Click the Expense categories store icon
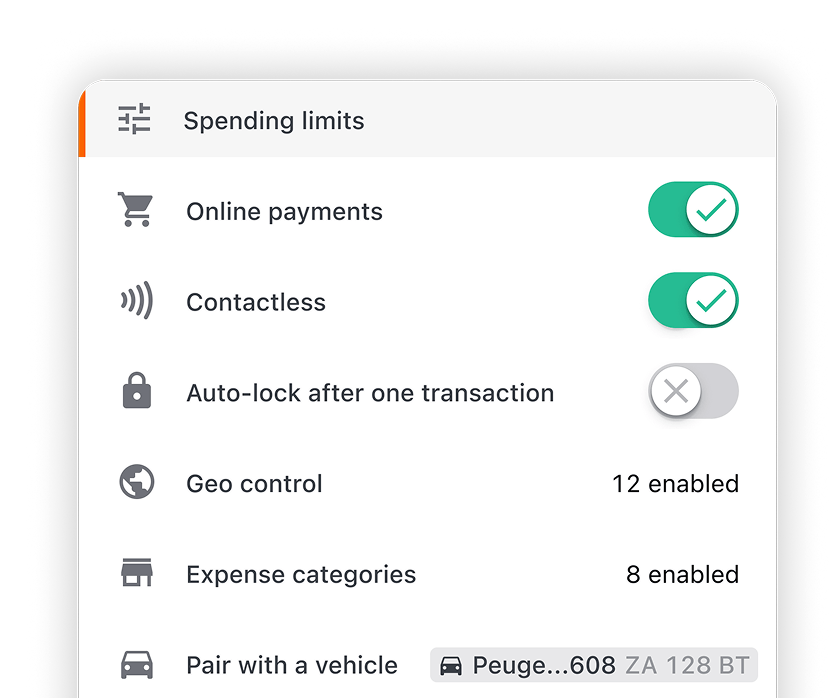 pos(137,572)
